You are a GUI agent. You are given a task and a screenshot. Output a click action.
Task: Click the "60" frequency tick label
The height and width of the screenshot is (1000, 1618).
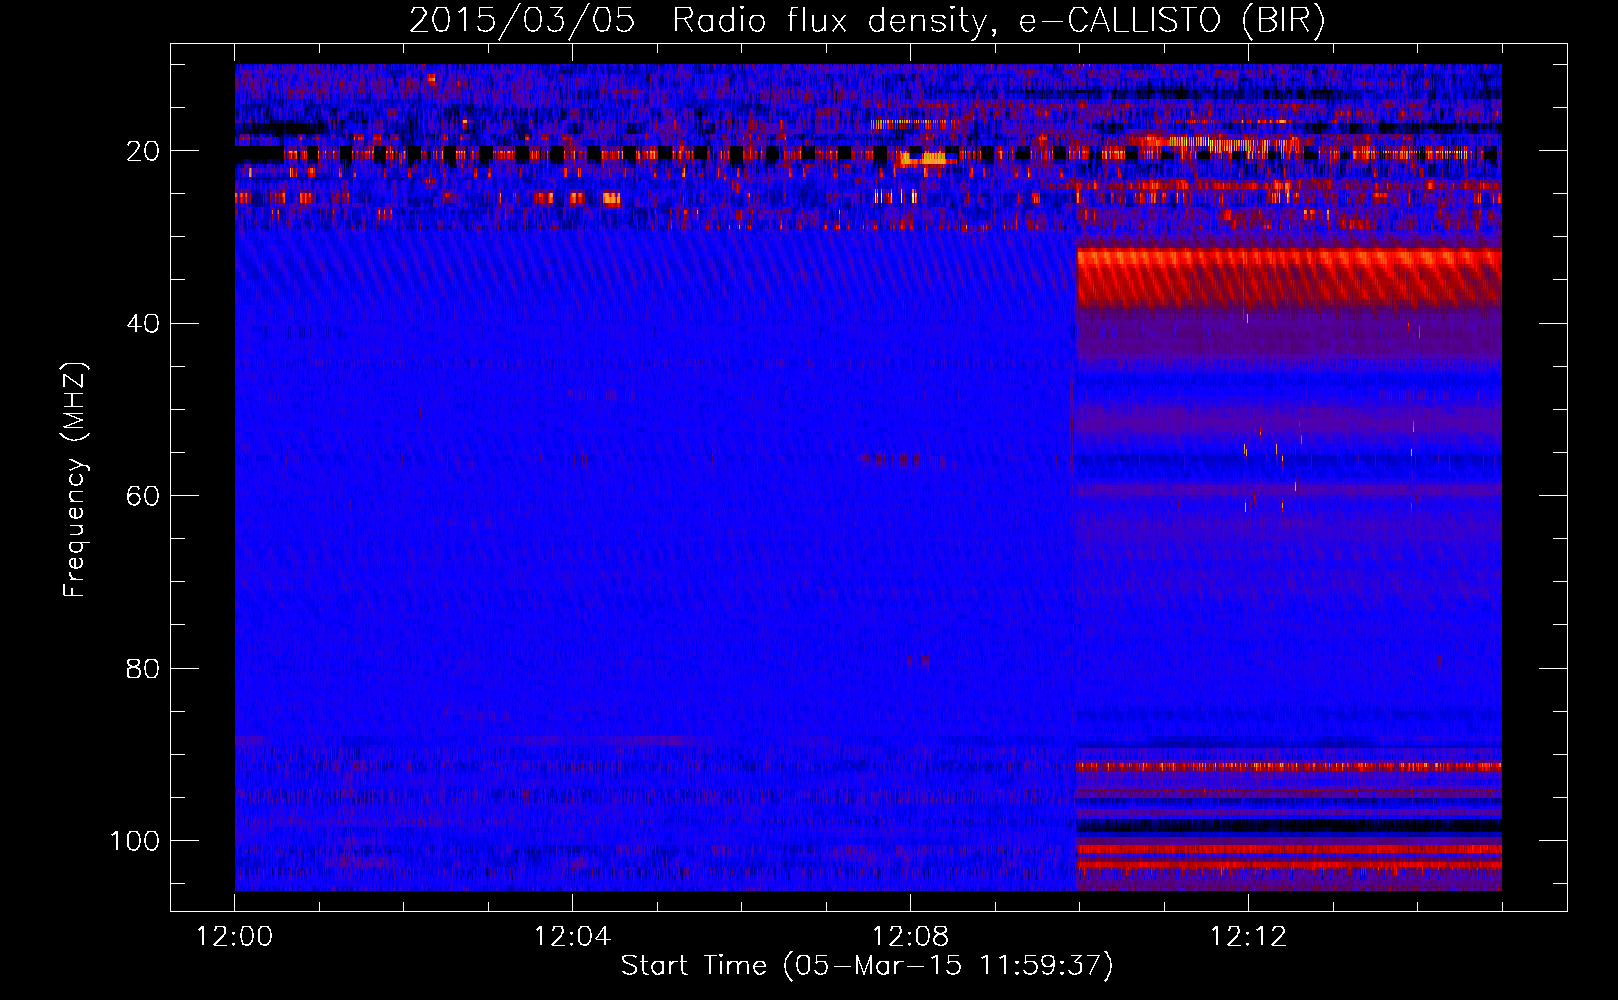click(143, 496)
